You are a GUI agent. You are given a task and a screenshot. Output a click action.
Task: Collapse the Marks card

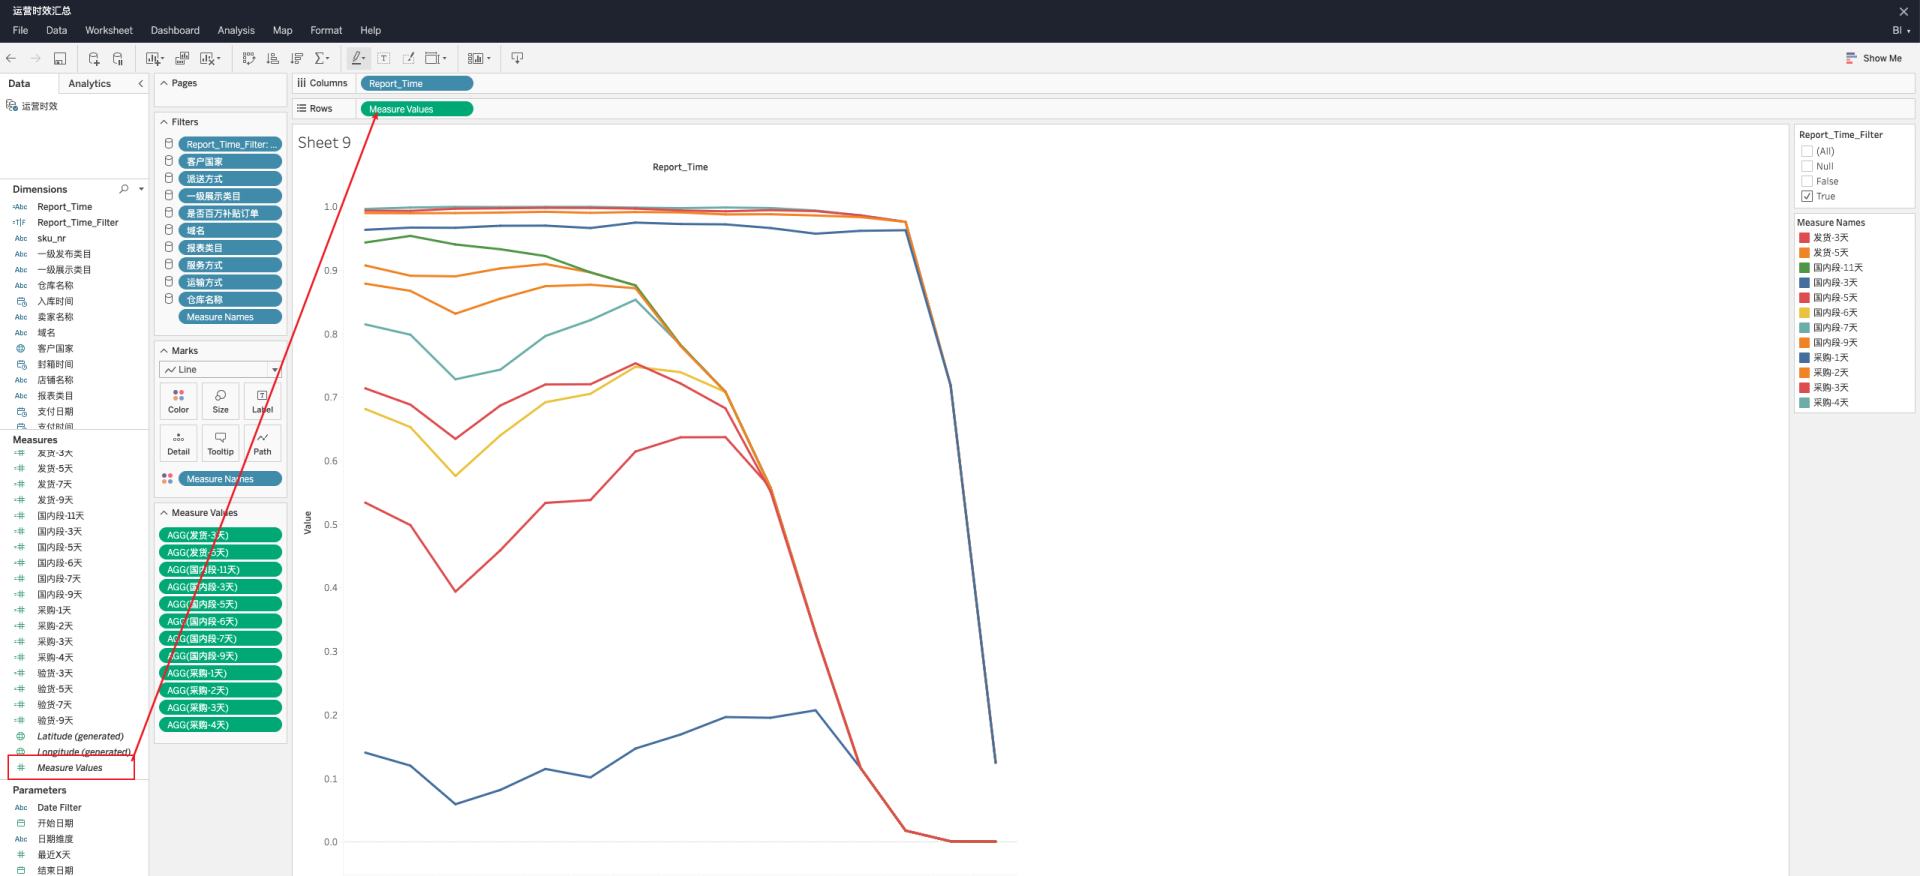[x=164, y=351]
